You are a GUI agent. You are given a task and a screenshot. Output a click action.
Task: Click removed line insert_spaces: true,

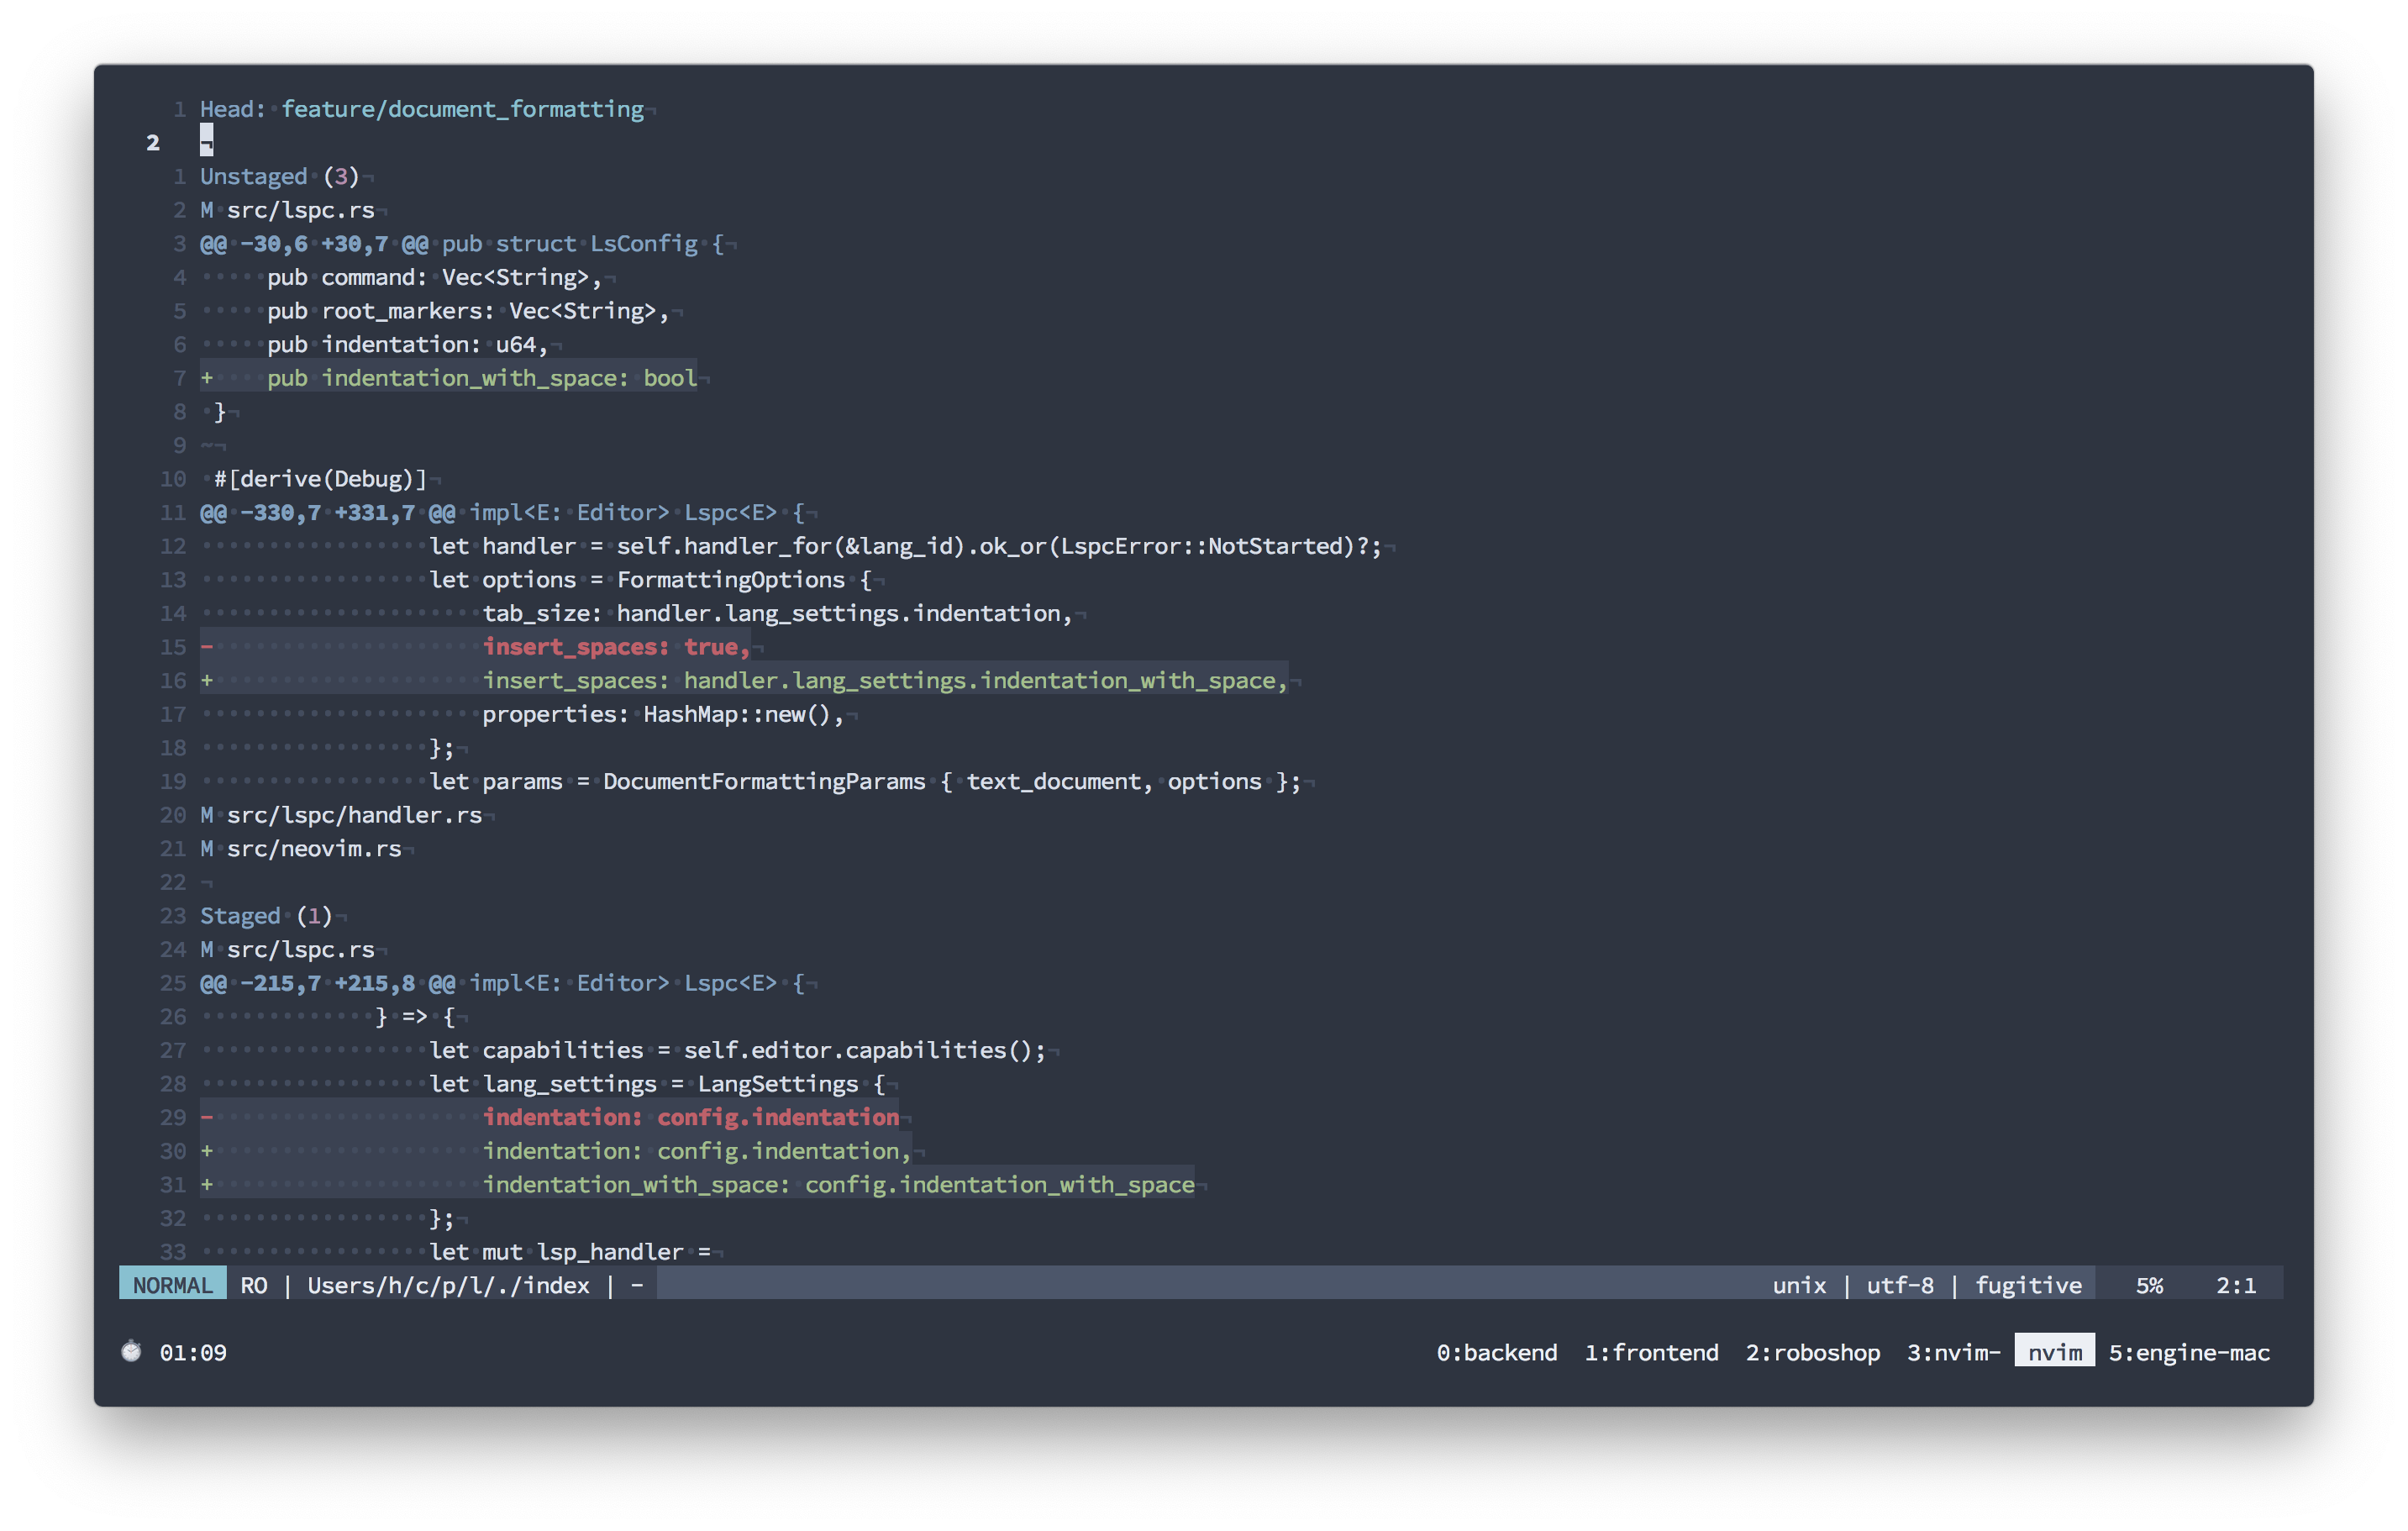[x=475, y=647]
